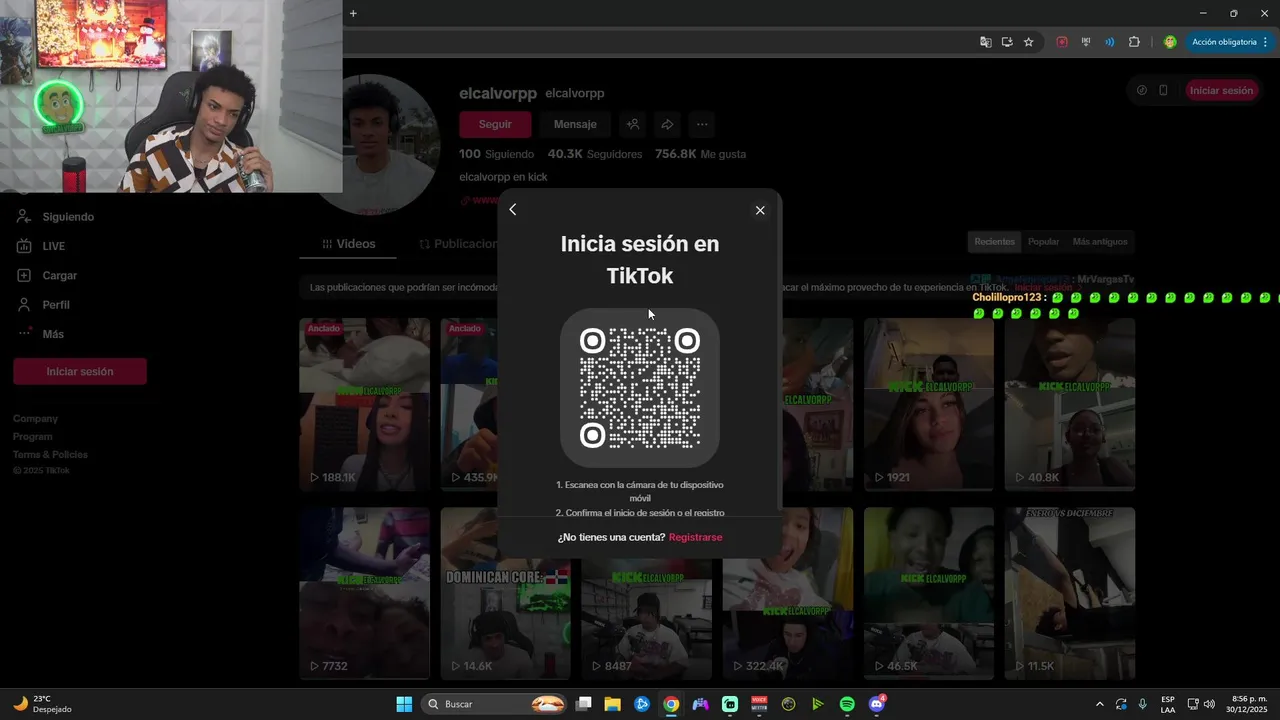Open File Explorer from the taskbar
The width and height of the screenshot is (1280, 720).
[612, 704]
